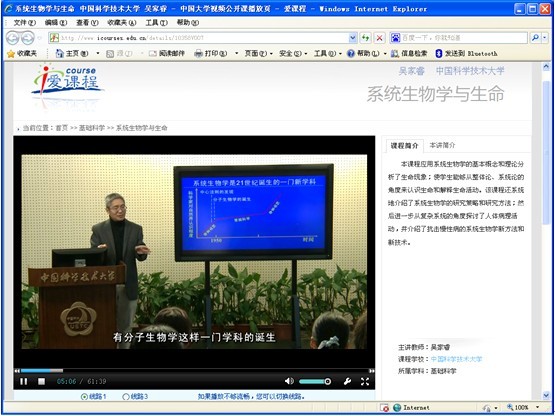Open the player settings wrench icon
The height and width of the screenshot is (416, 555).
click(x=347, y=381)
